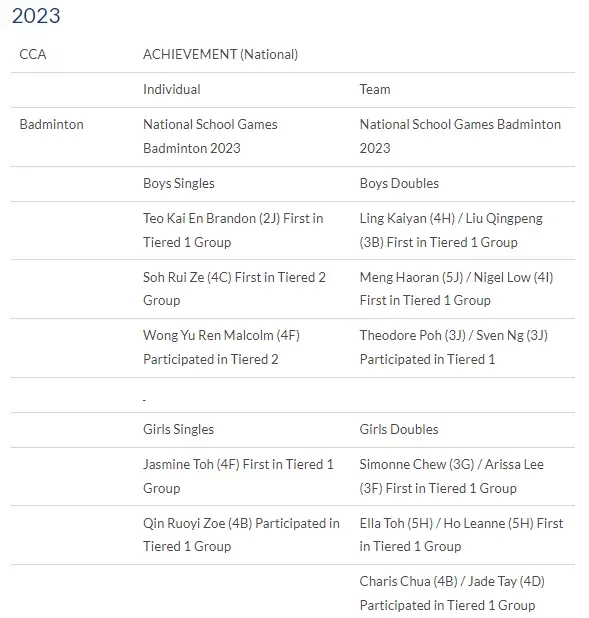Click the Badminton row label
Viewport: 589px width, 618px height.
tap(52, 125)
